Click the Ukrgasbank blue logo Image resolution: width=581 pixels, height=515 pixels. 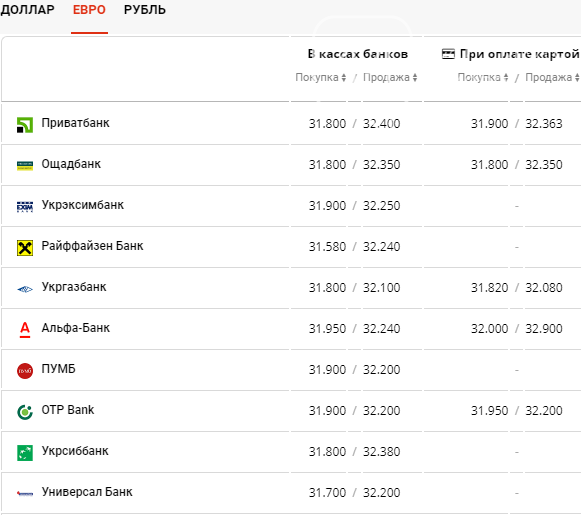tap(25, 289)
